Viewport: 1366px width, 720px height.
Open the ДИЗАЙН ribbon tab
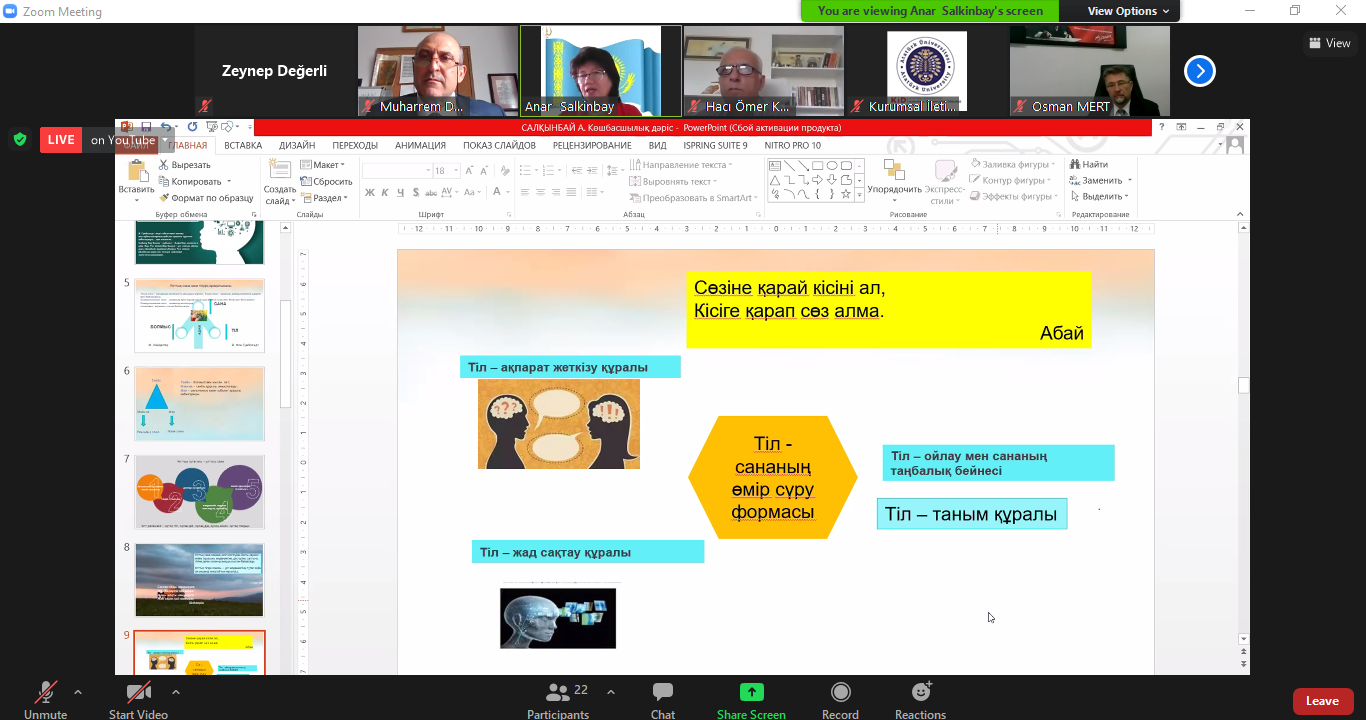click(x=297, y=145)
